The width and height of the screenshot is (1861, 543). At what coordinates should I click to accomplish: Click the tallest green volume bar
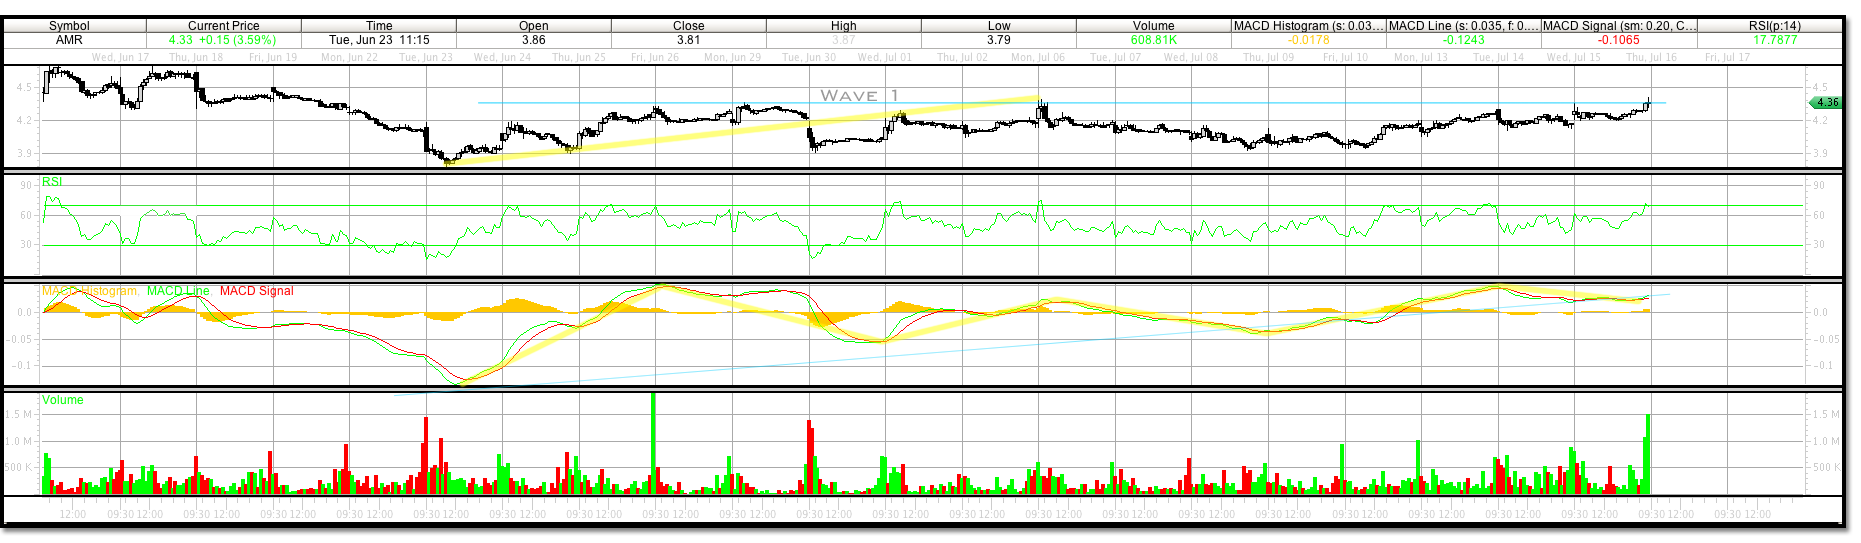click(654, 440)
